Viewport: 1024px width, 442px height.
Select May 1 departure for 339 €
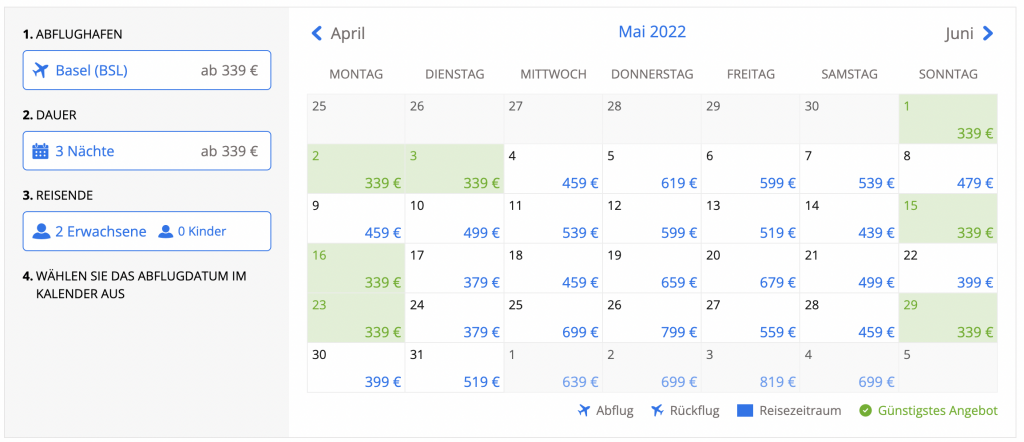click(x=947, y=119)
